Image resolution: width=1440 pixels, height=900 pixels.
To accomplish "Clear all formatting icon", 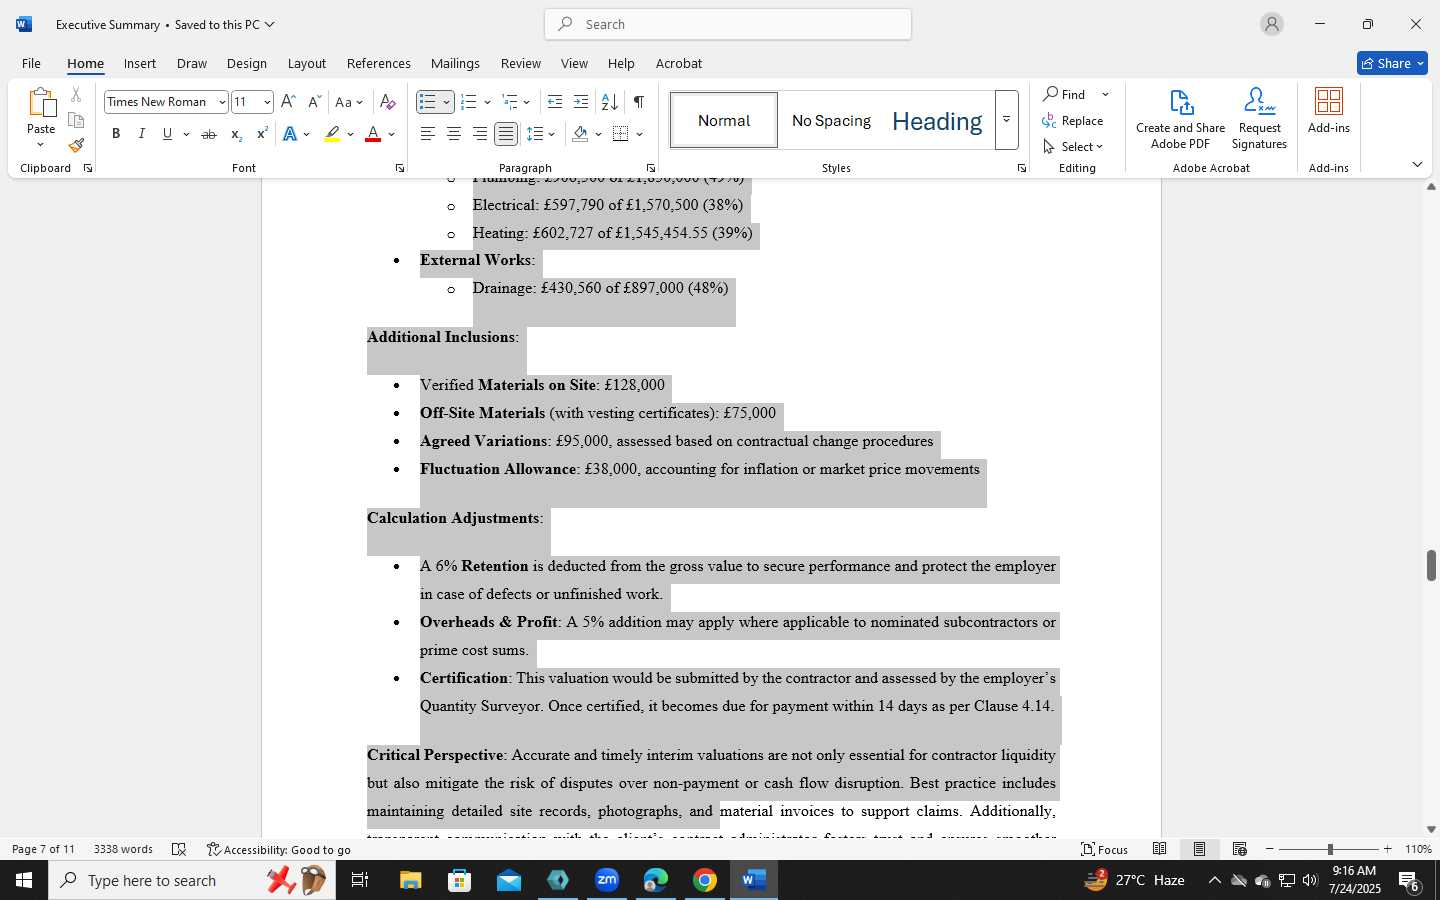I will [x=388, y=102].
